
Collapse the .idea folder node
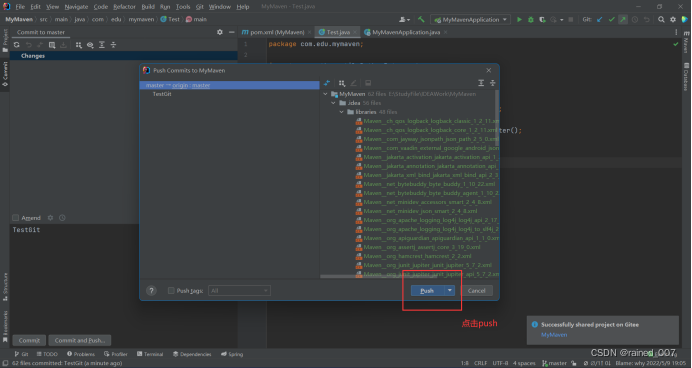[334, 103]
